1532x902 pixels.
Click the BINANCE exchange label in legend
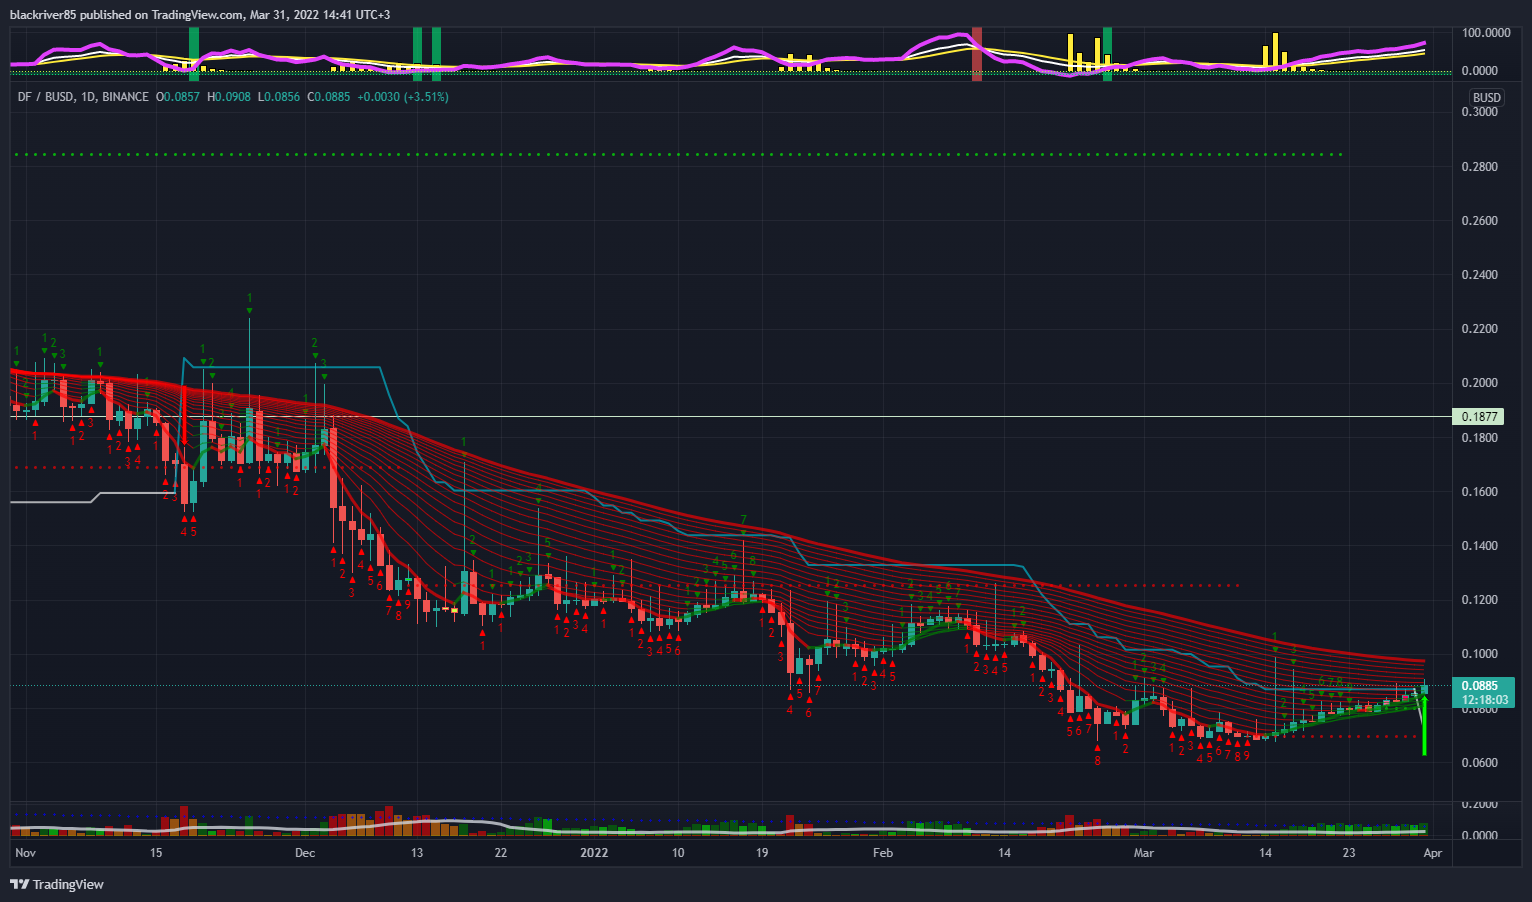pyautogui.click(x=125, y=97)
